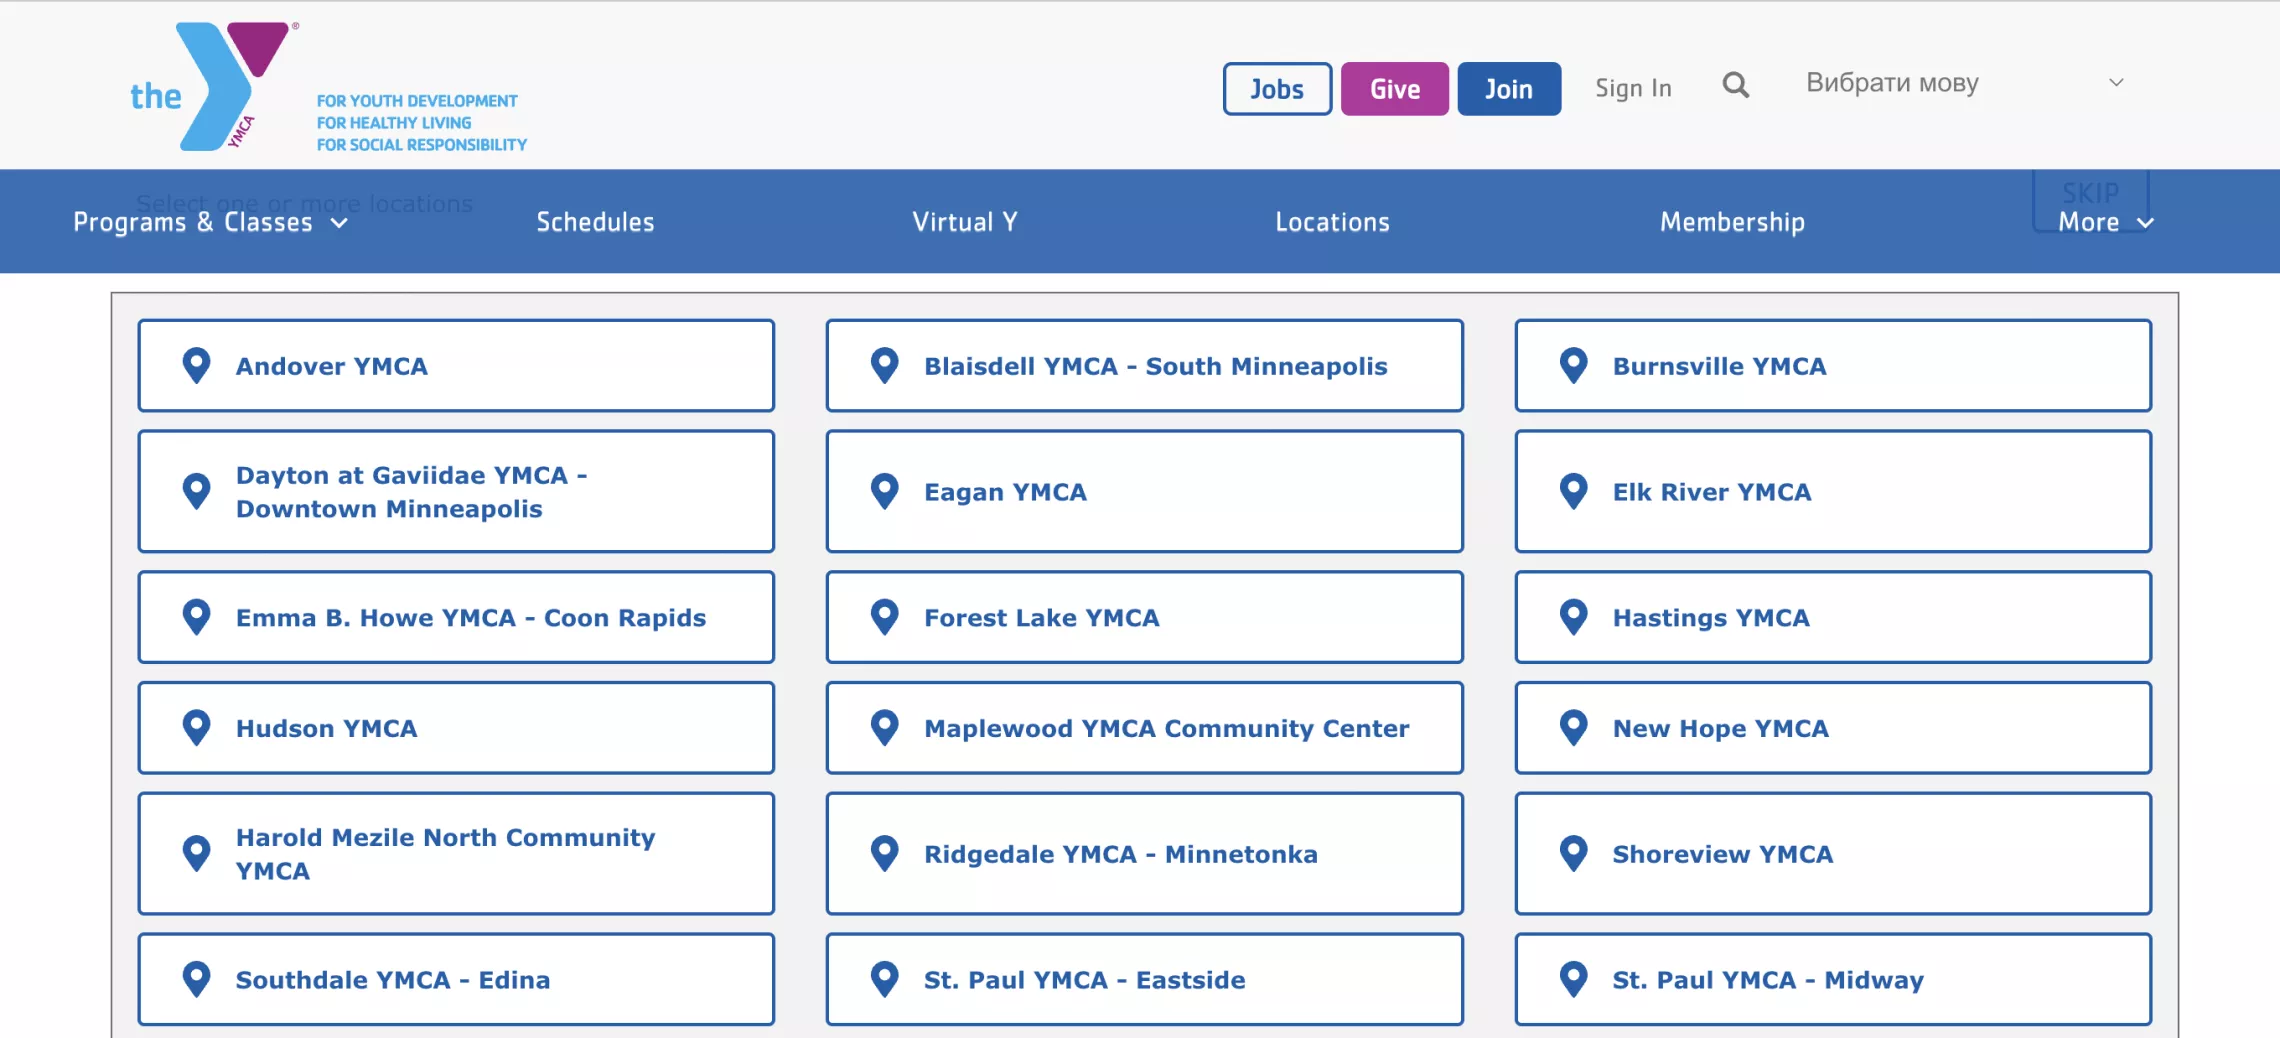2280x1038 pixels.
Task: Click the 'St. Paul YMCA - Eastside' text
Action: click(1085, 980)
